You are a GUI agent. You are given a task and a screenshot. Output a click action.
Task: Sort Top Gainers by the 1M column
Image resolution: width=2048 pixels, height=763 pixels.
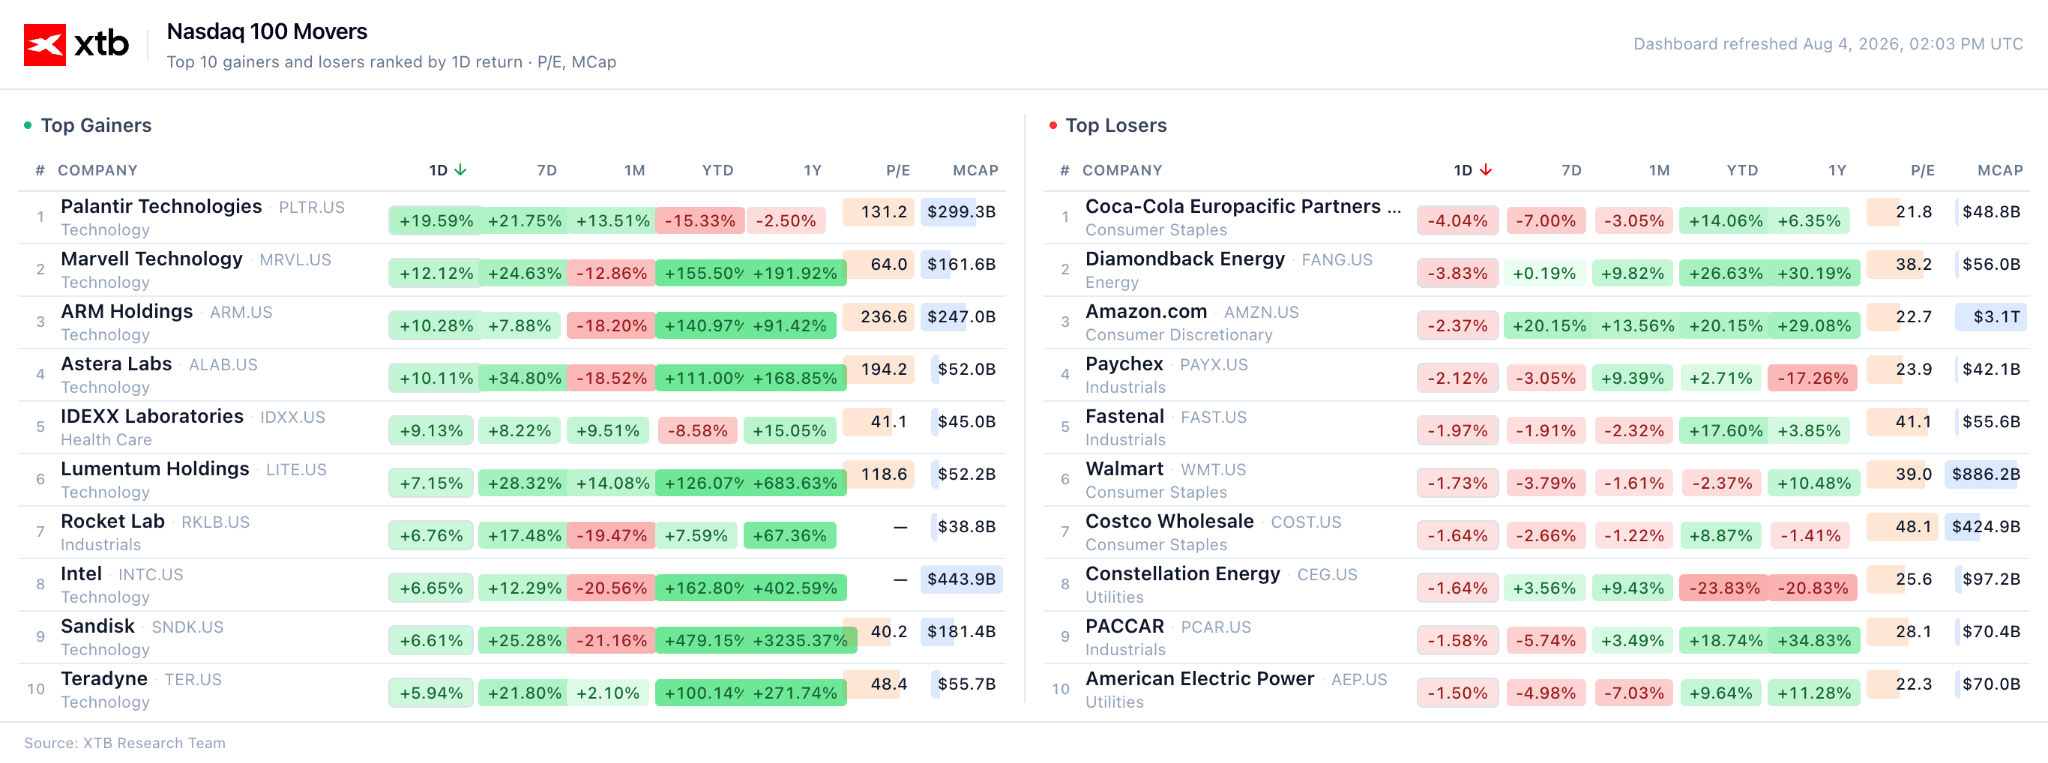coord(634,170)
